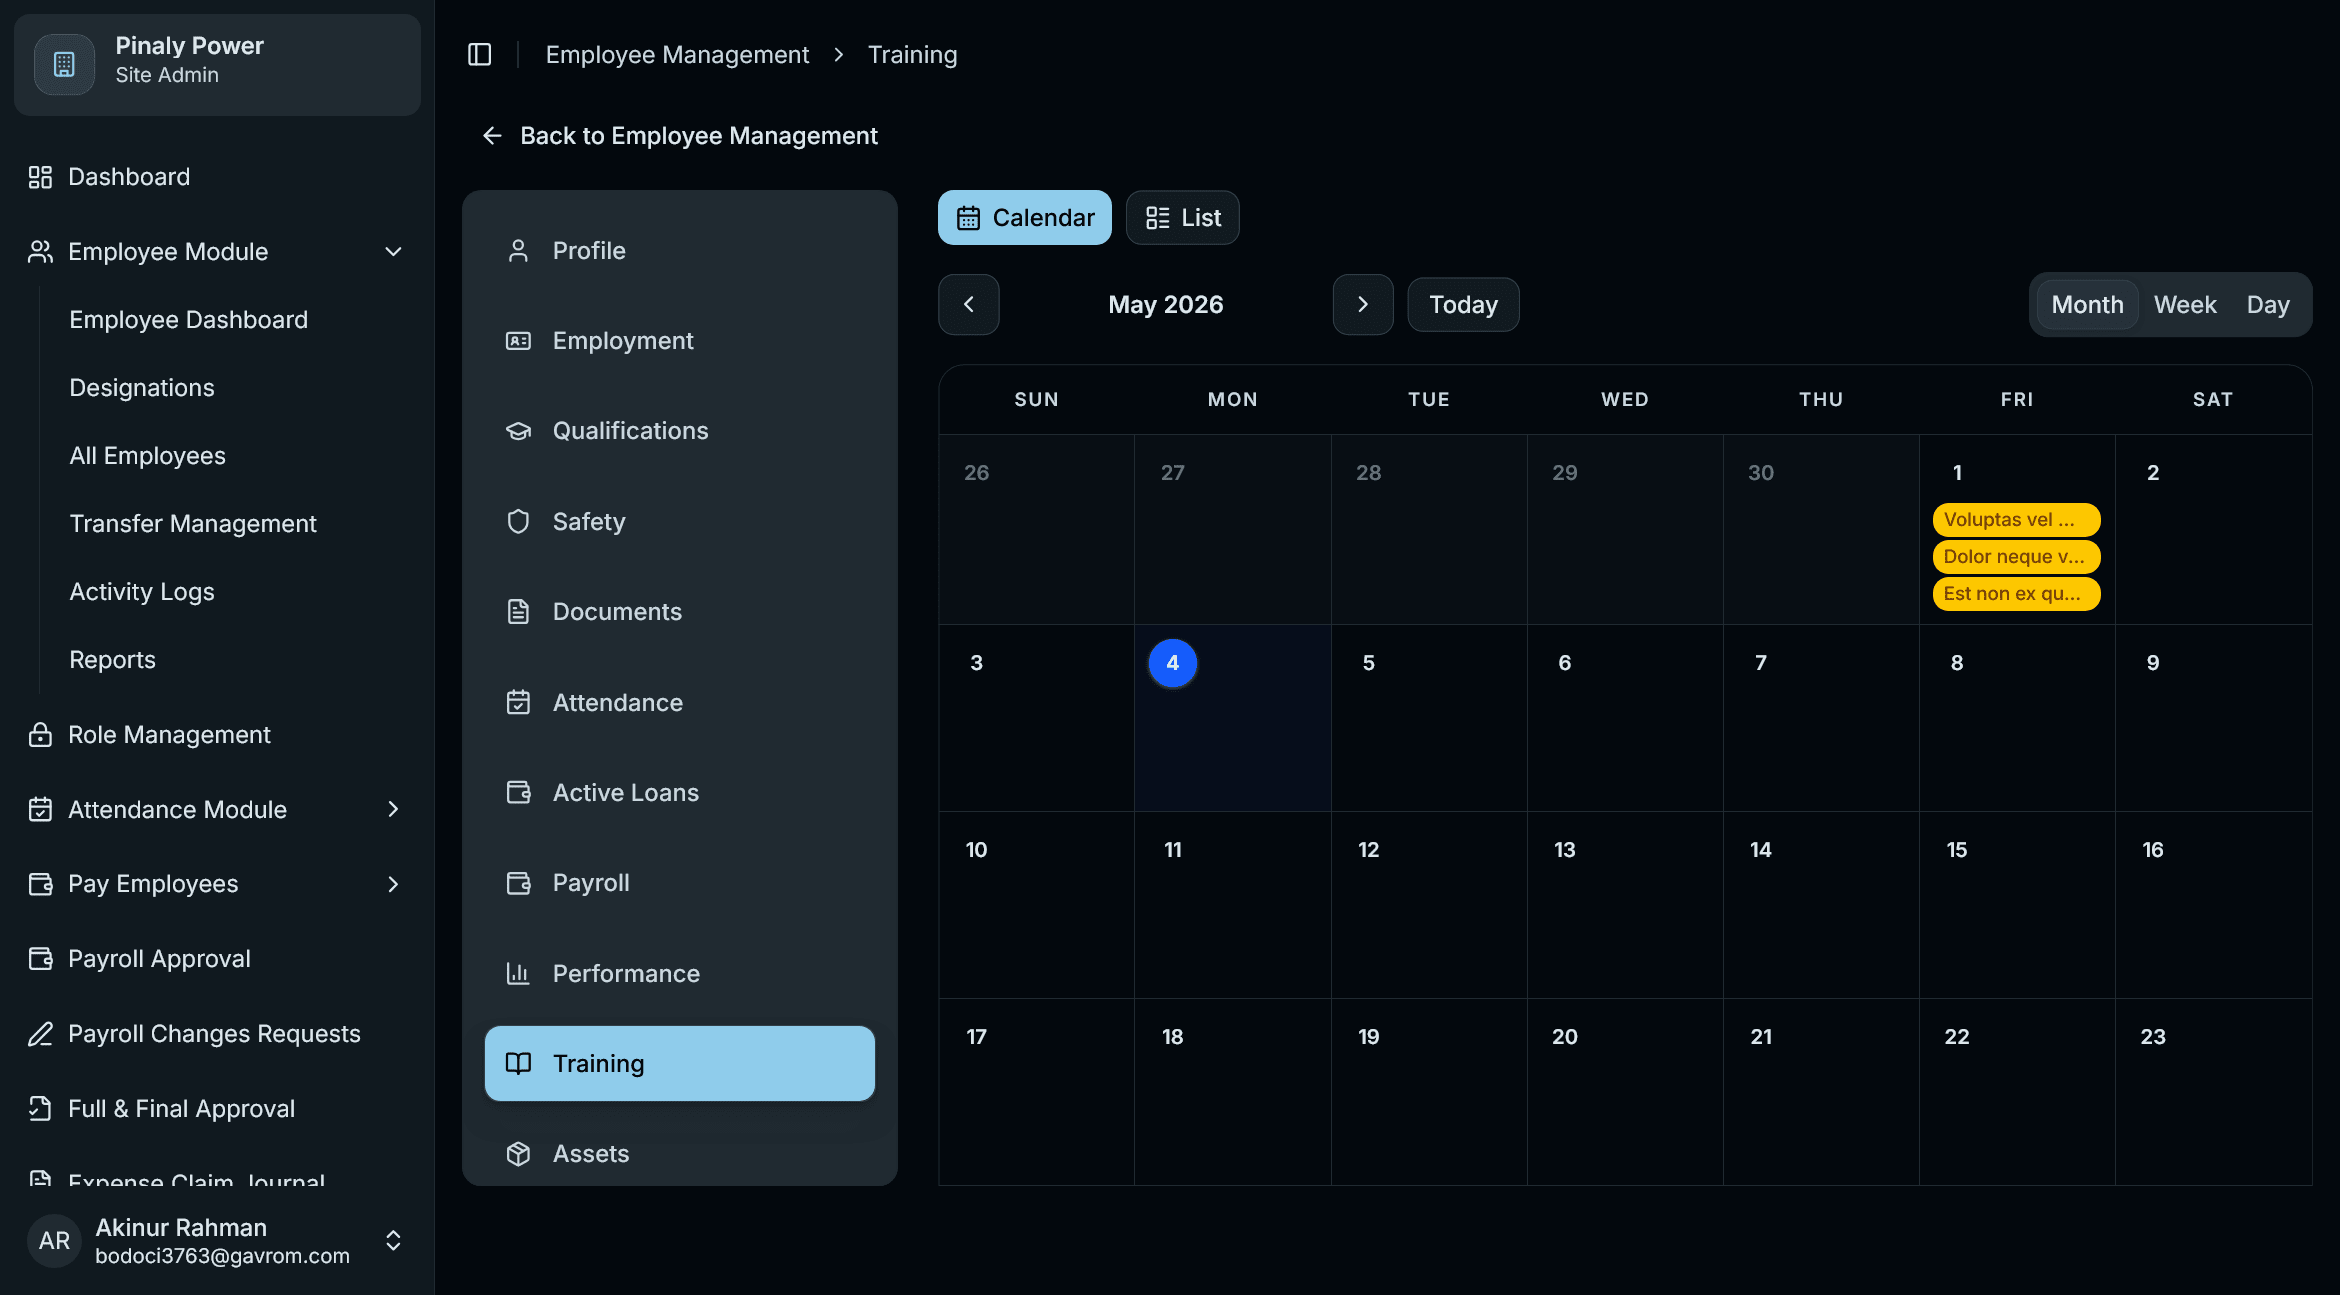Go to next month
The width and height of the screenshot is (2340, 1295).
click(1363, 305)
